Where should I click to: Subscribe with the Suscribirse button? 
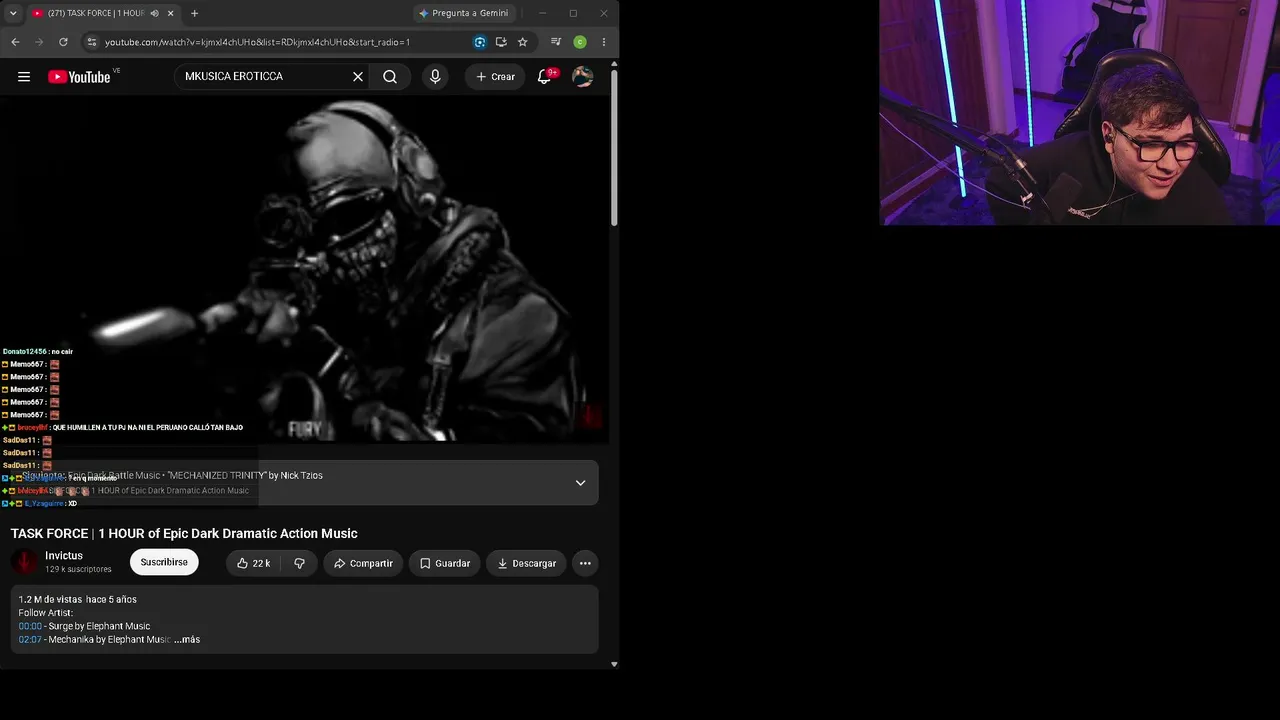coord(164,562)
